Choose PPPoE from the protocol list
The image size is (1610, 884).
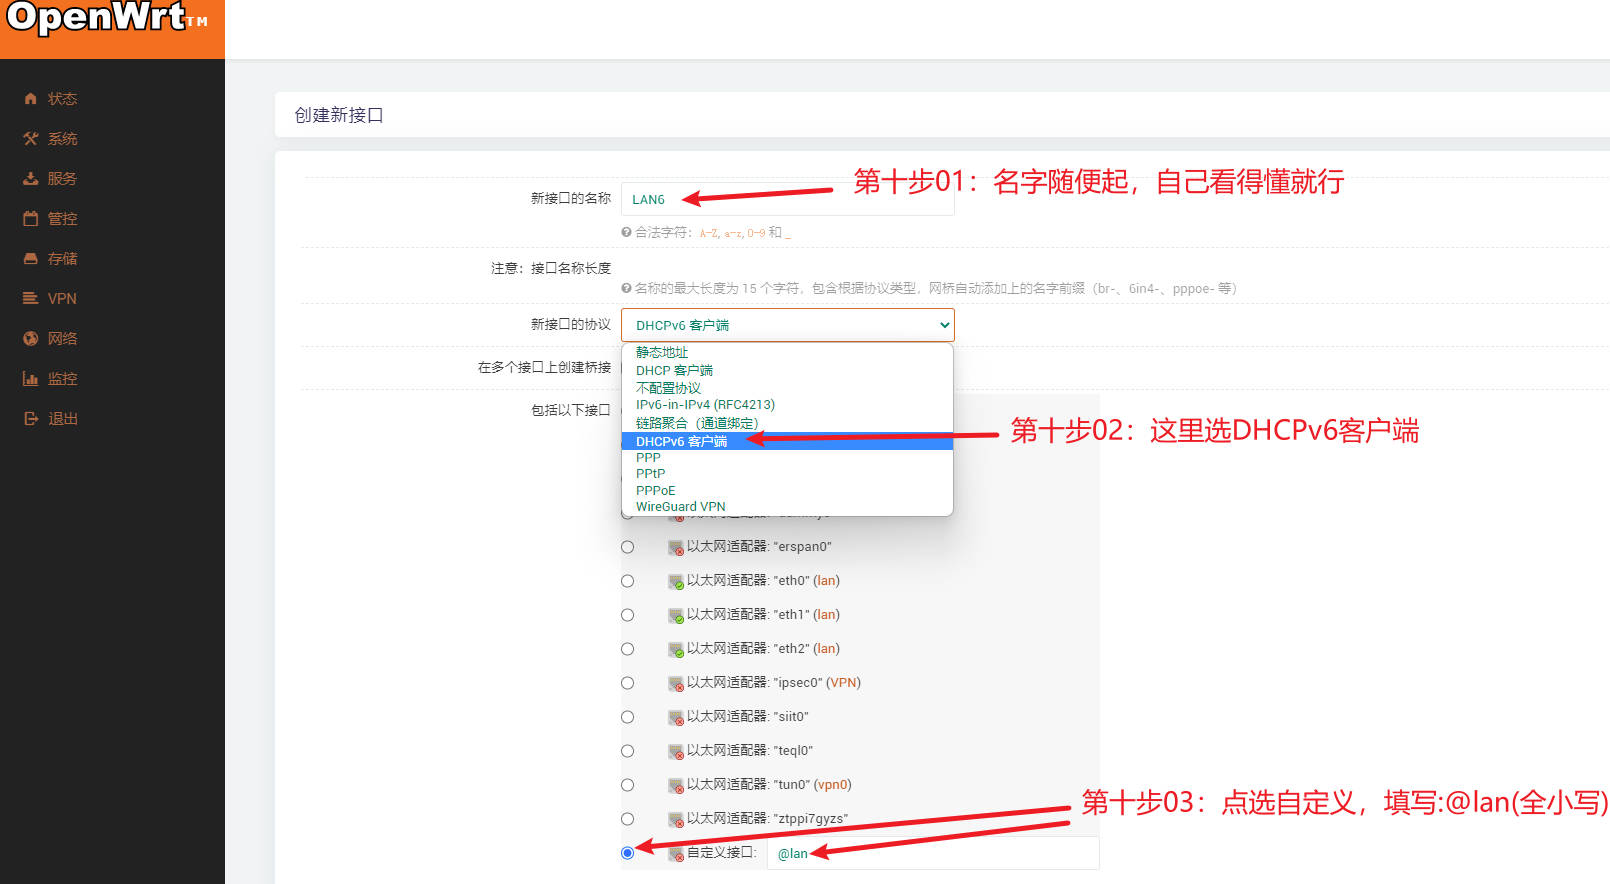656,491
